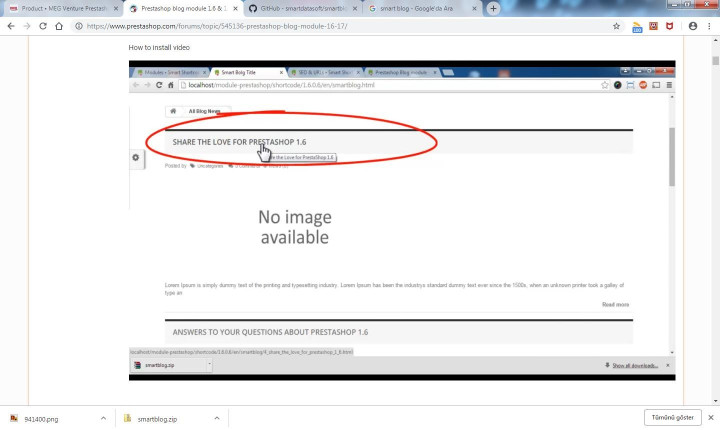Image resolution: width=720 pixels, height=430 pixels.
Task: Expand options chevron for 941400.png download
Action: click(103, 418)
